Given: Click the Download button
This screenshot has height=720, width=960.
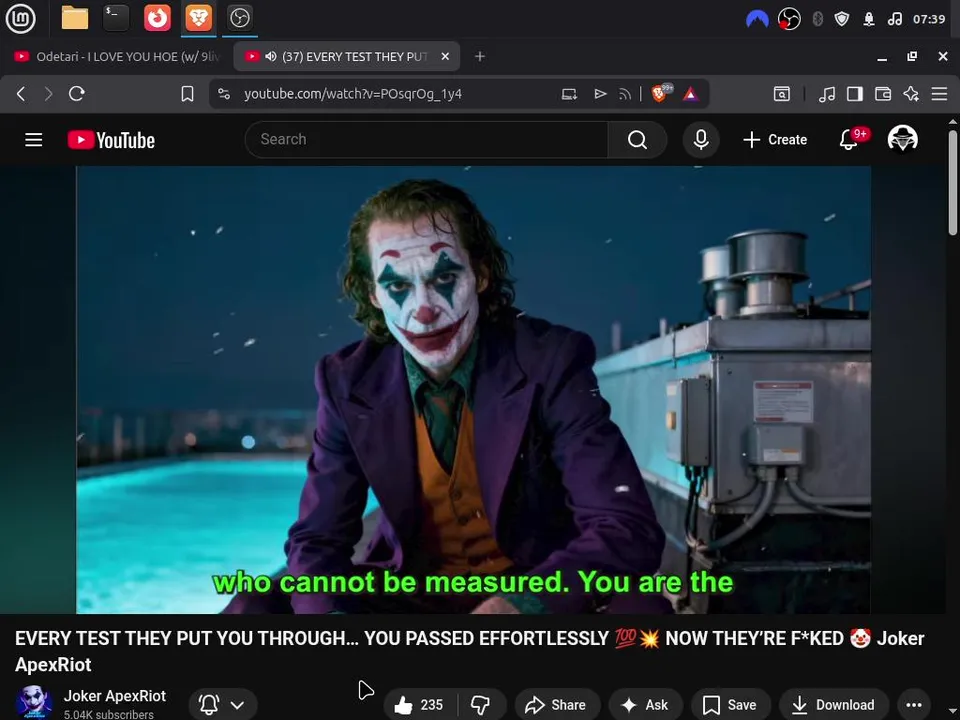Looking at the screenshot, I should coord(833,705).
